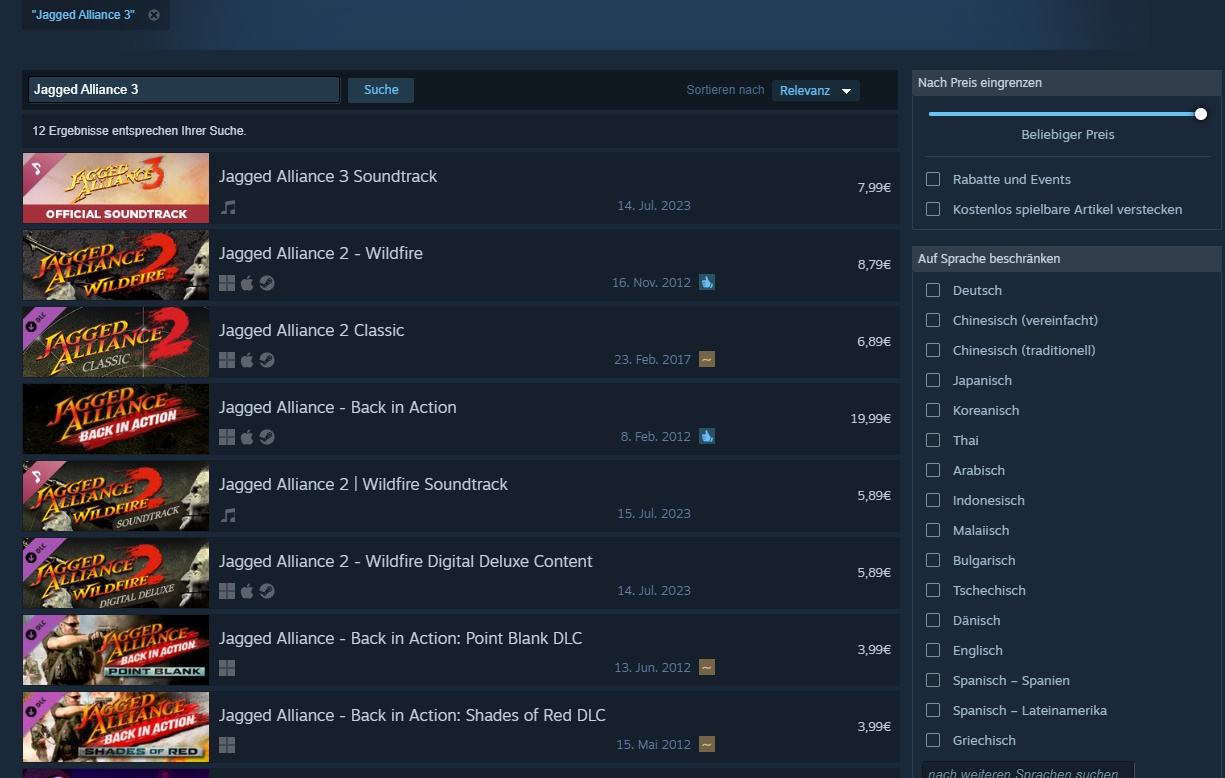Image resolution: width=1225 pixels, height=778 pixels.
Task: Click the mixed review icon on Point Blank DLC row
Action: point(707,667)
